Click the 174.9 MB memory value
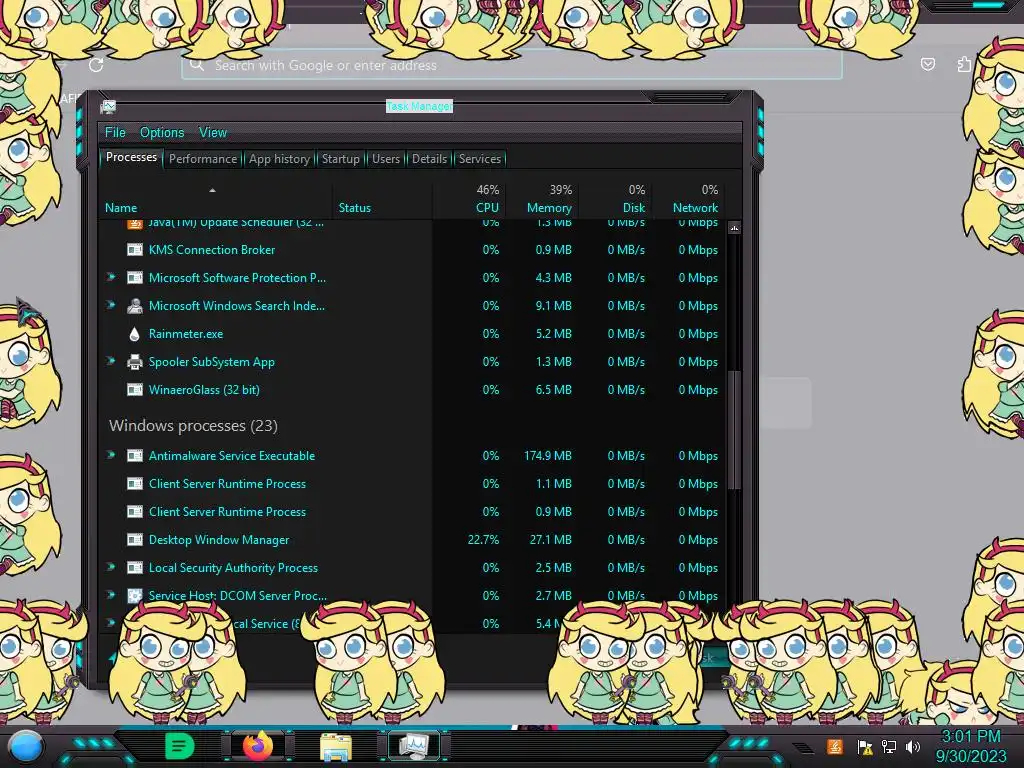Image resolution: width=1024 pixels, height=768 pixels. tap(548, 456)
